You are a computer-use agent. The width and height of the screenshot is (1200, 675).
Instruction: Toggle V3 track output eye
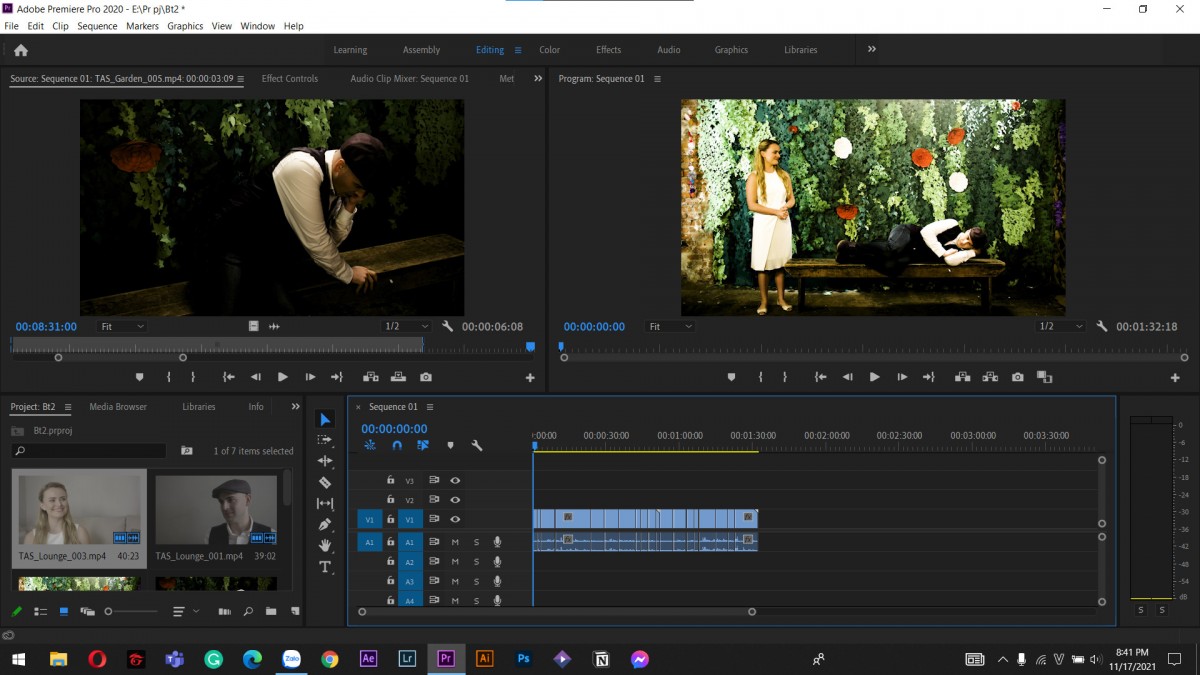click(455, 480)
